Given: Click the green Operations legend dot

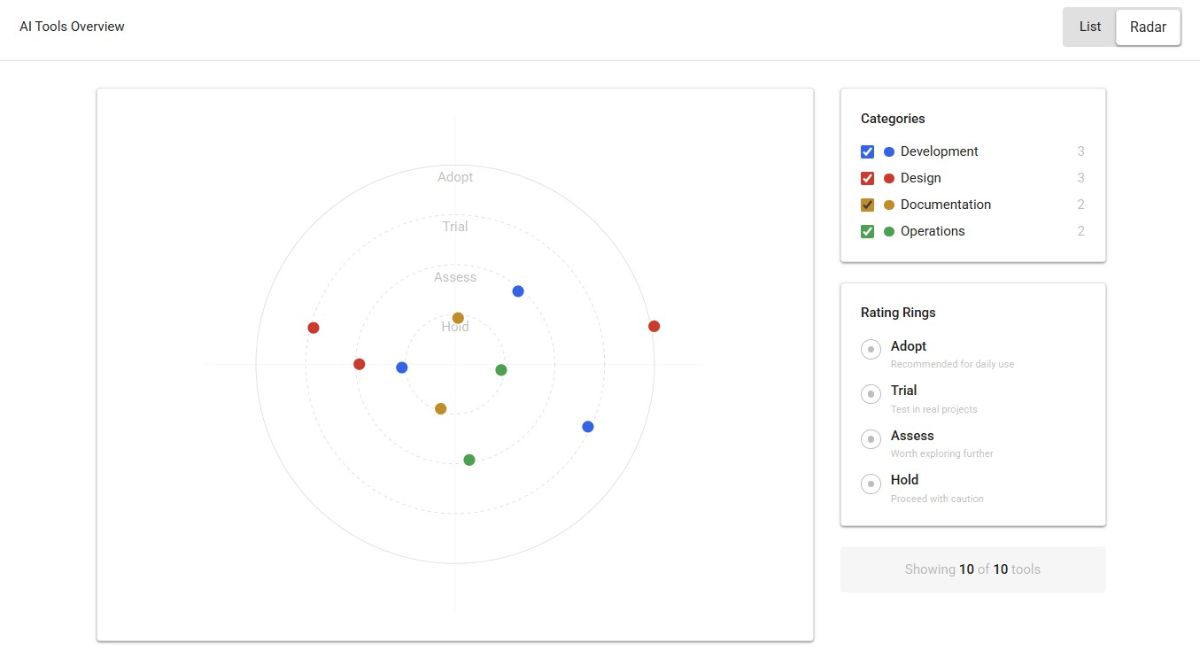Looking at the screenshot, I should pos(889,232).
